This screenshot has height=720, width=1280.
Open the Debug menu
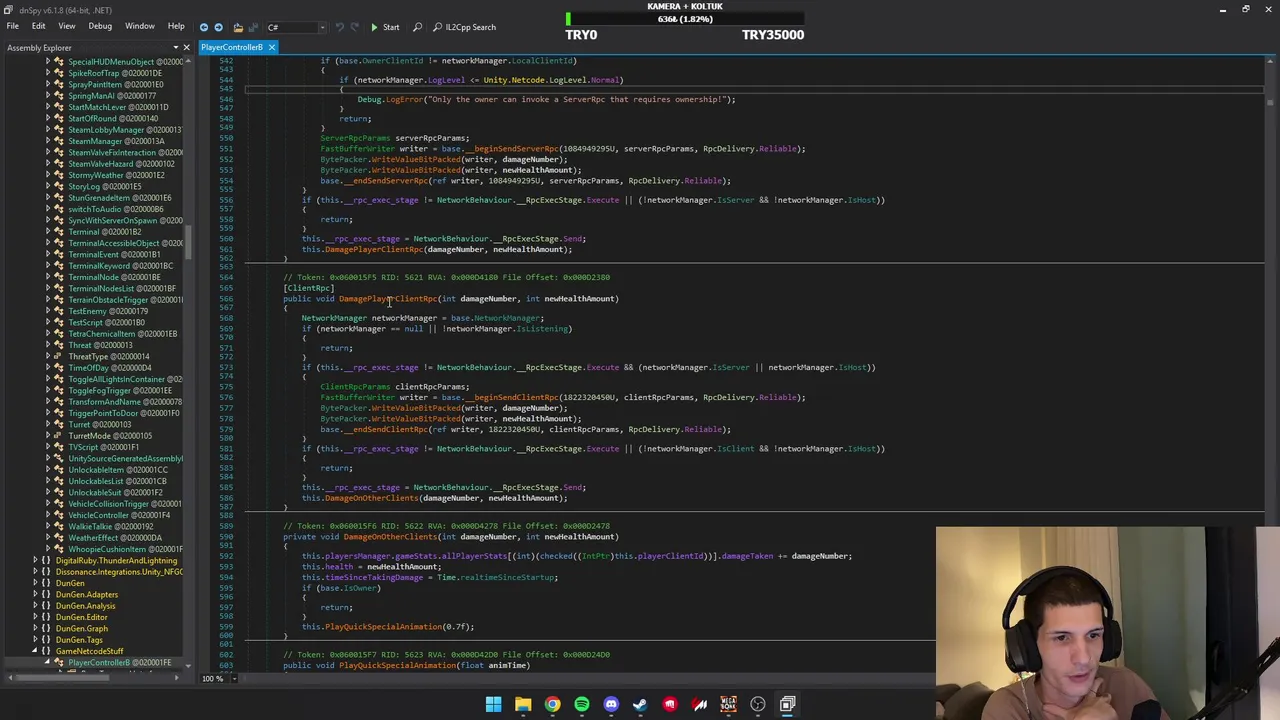click(x=100, y=26)
